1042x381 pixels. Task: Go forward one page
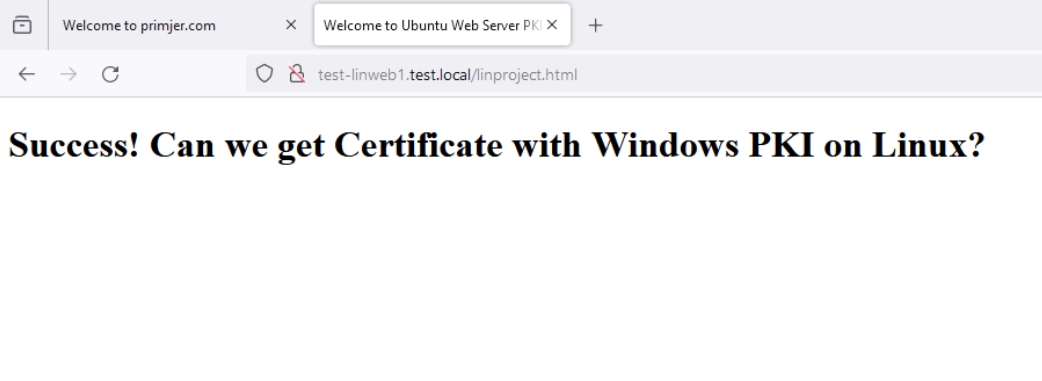68,74
